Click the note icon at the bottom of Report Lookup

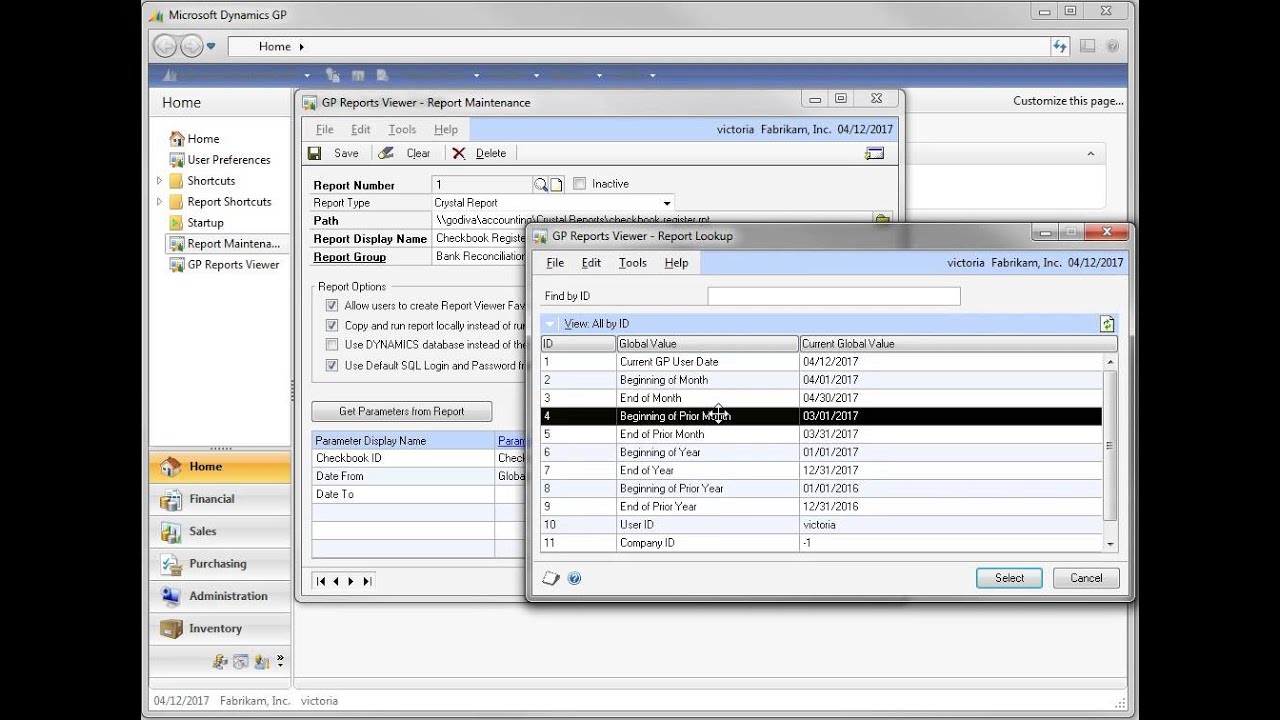pos(551,578)
